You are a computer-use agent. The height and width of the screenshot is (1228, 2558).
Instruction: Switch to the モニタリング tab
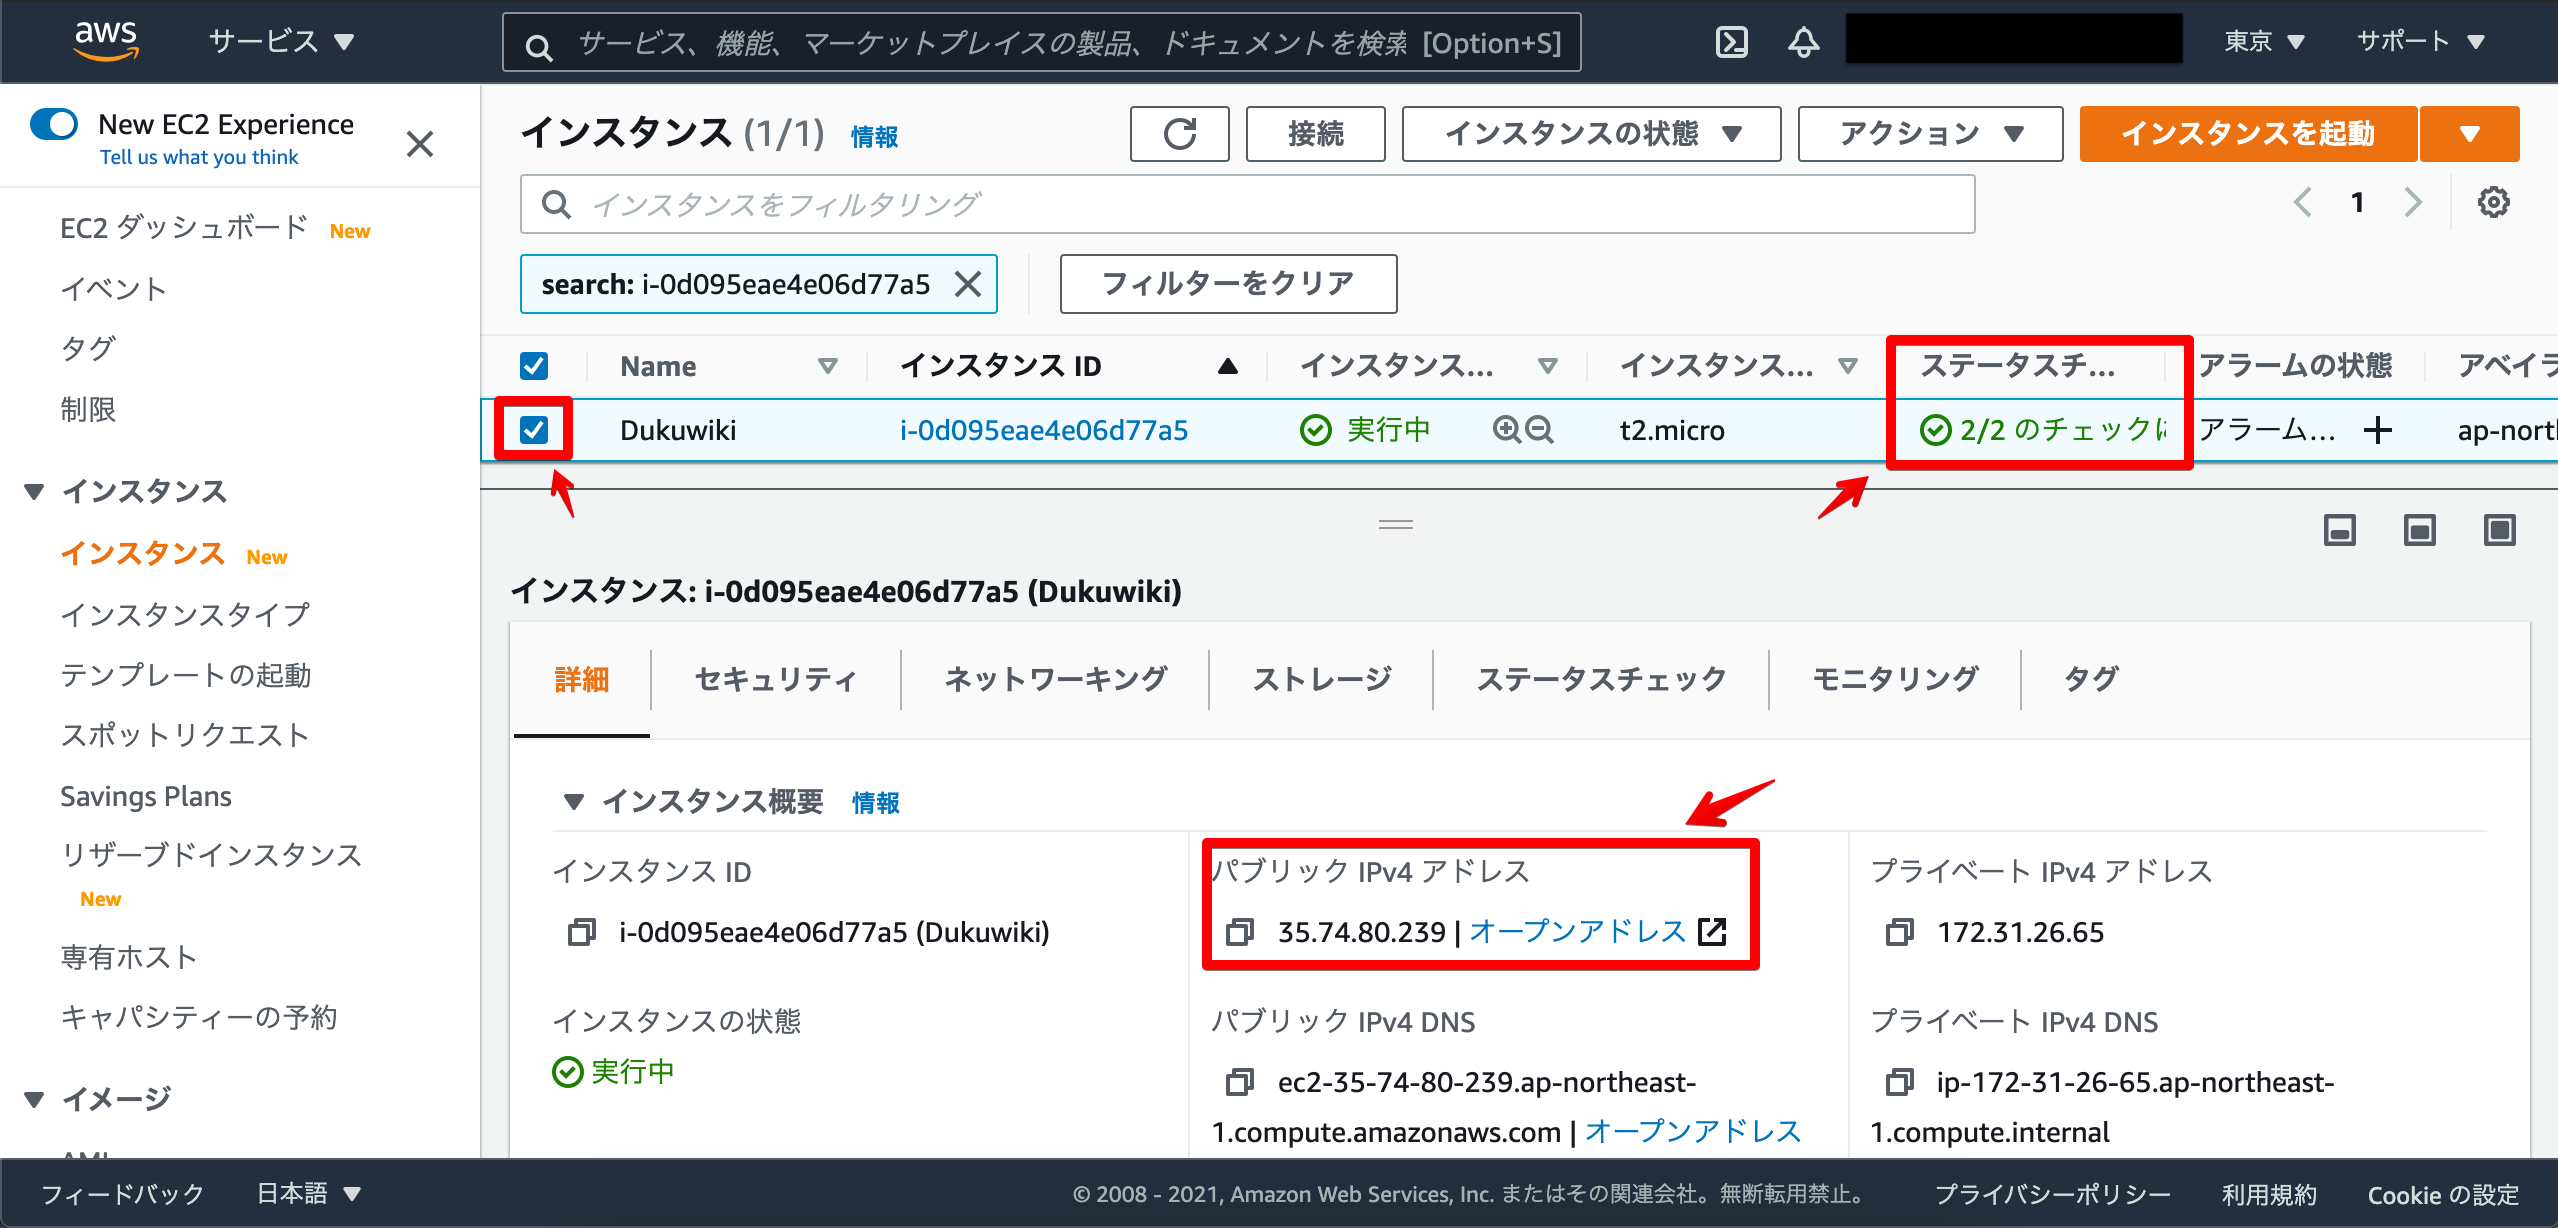pos(1895,680)
